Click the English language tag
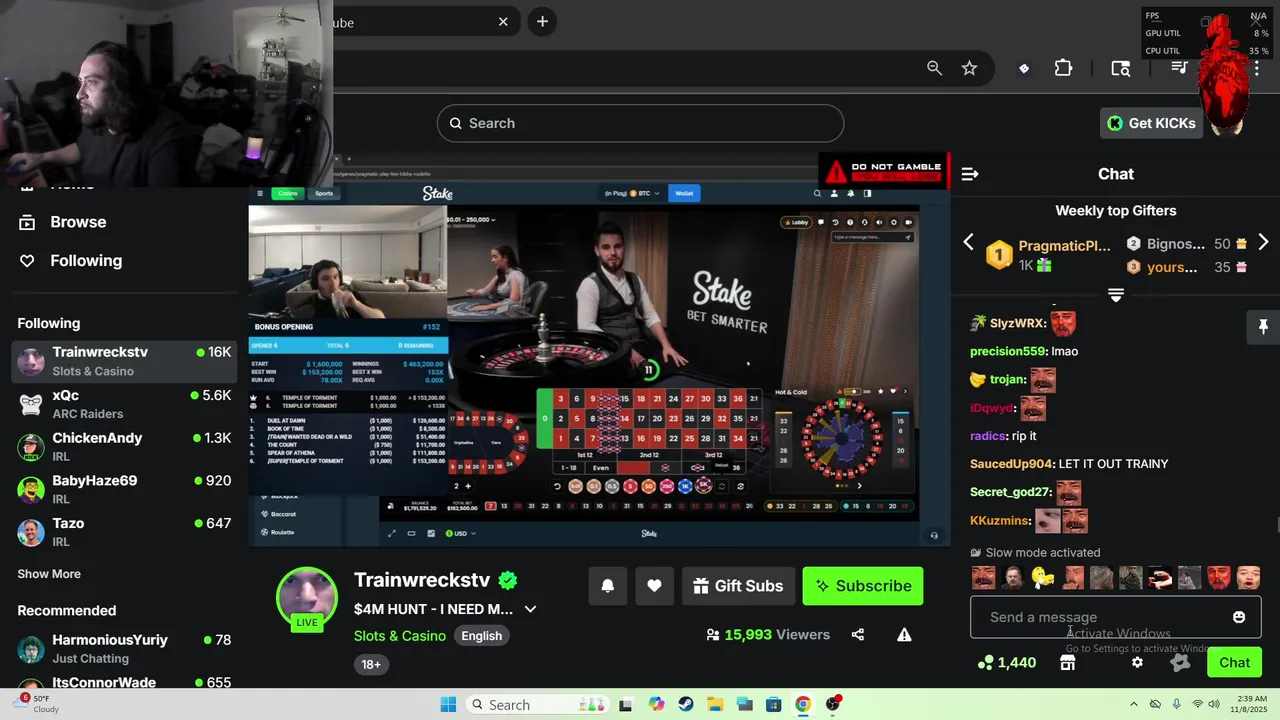 point(481,636)
